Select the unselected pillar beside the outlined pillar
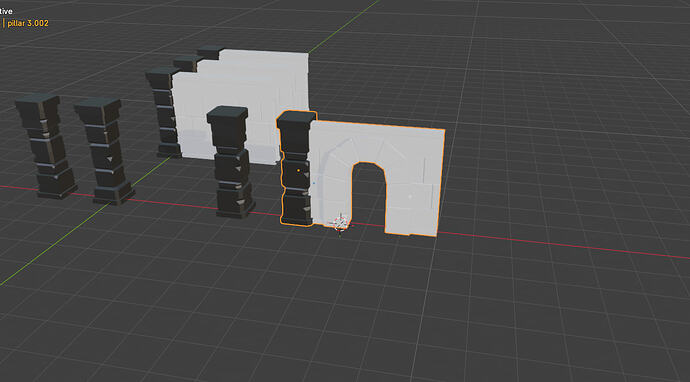The height and width of the screenshot is (382, 690). pyautogui.click(x=230, y=162)
